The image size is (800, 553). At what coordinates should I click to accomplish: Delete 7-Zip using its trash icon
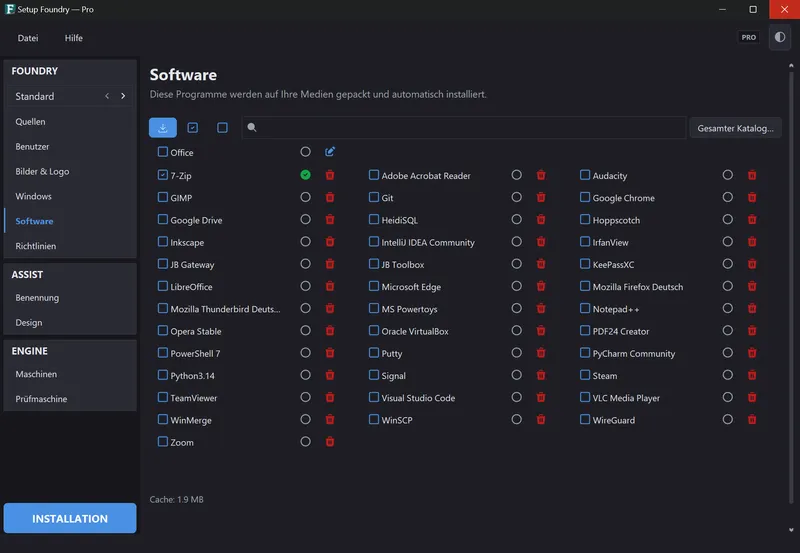pyautogui.click(x=330, y=175)
